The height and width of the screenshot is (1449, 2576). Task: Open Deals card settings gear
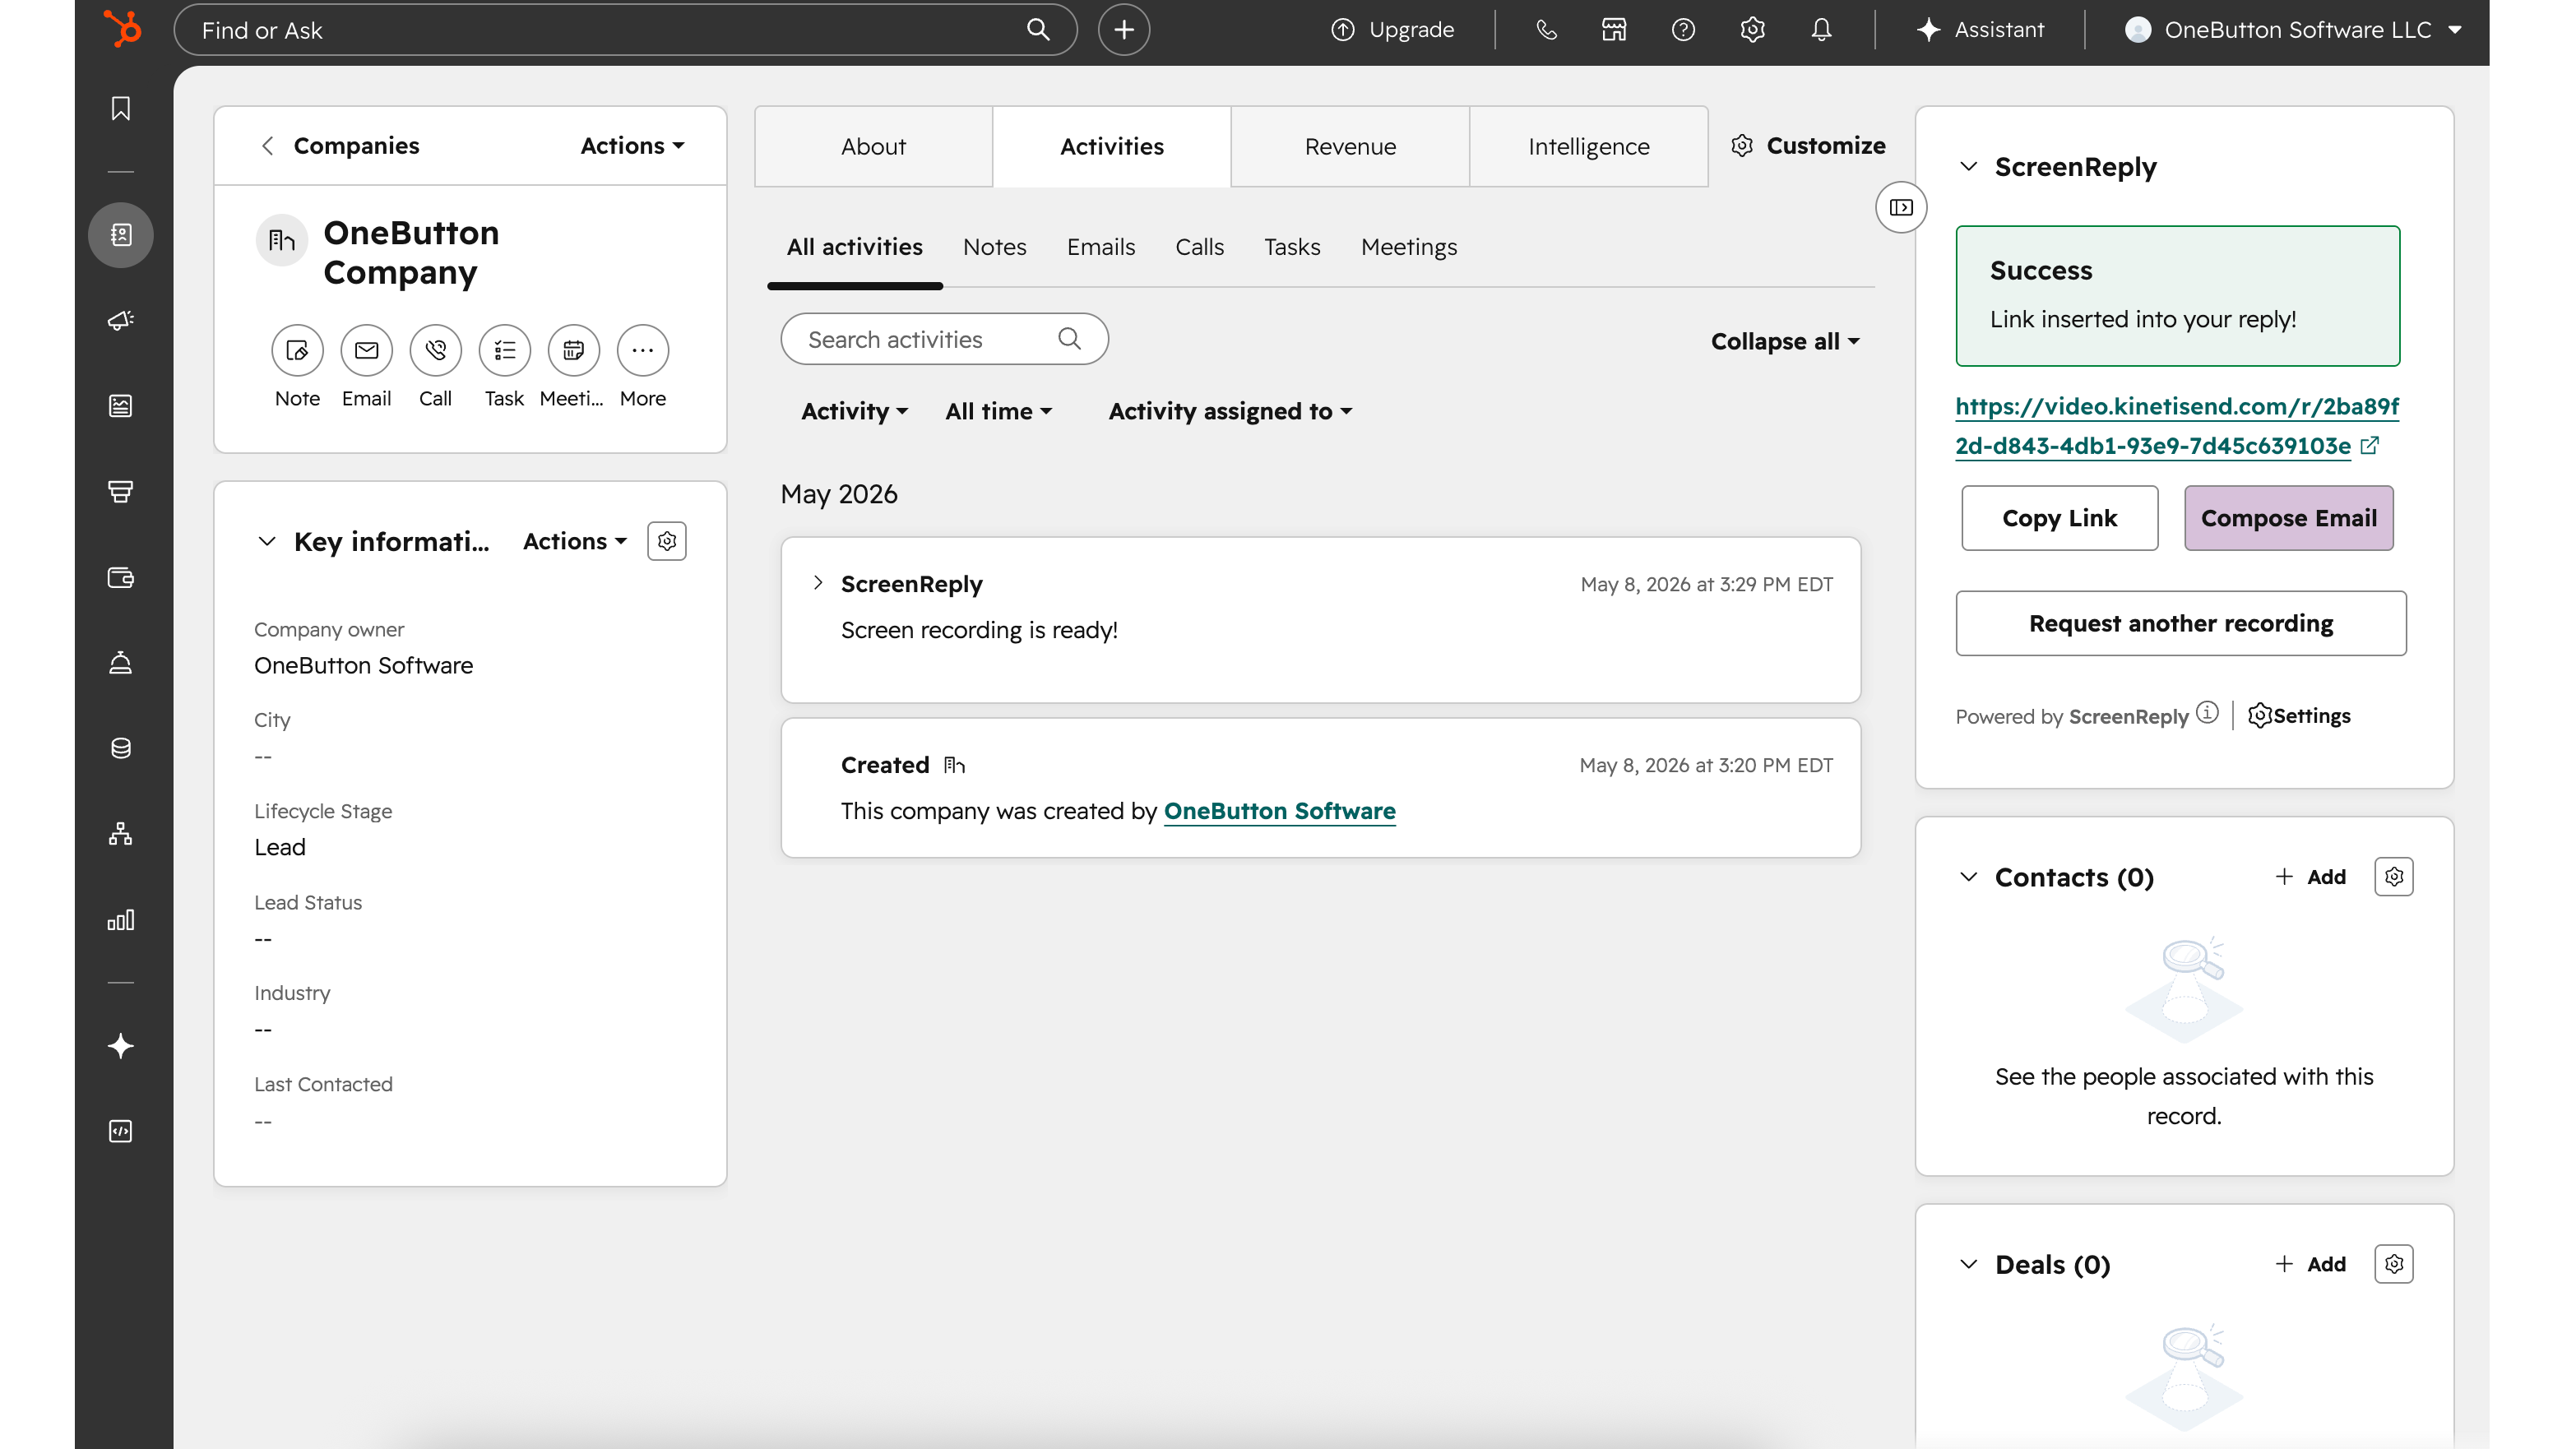tap(2394, 1264)
